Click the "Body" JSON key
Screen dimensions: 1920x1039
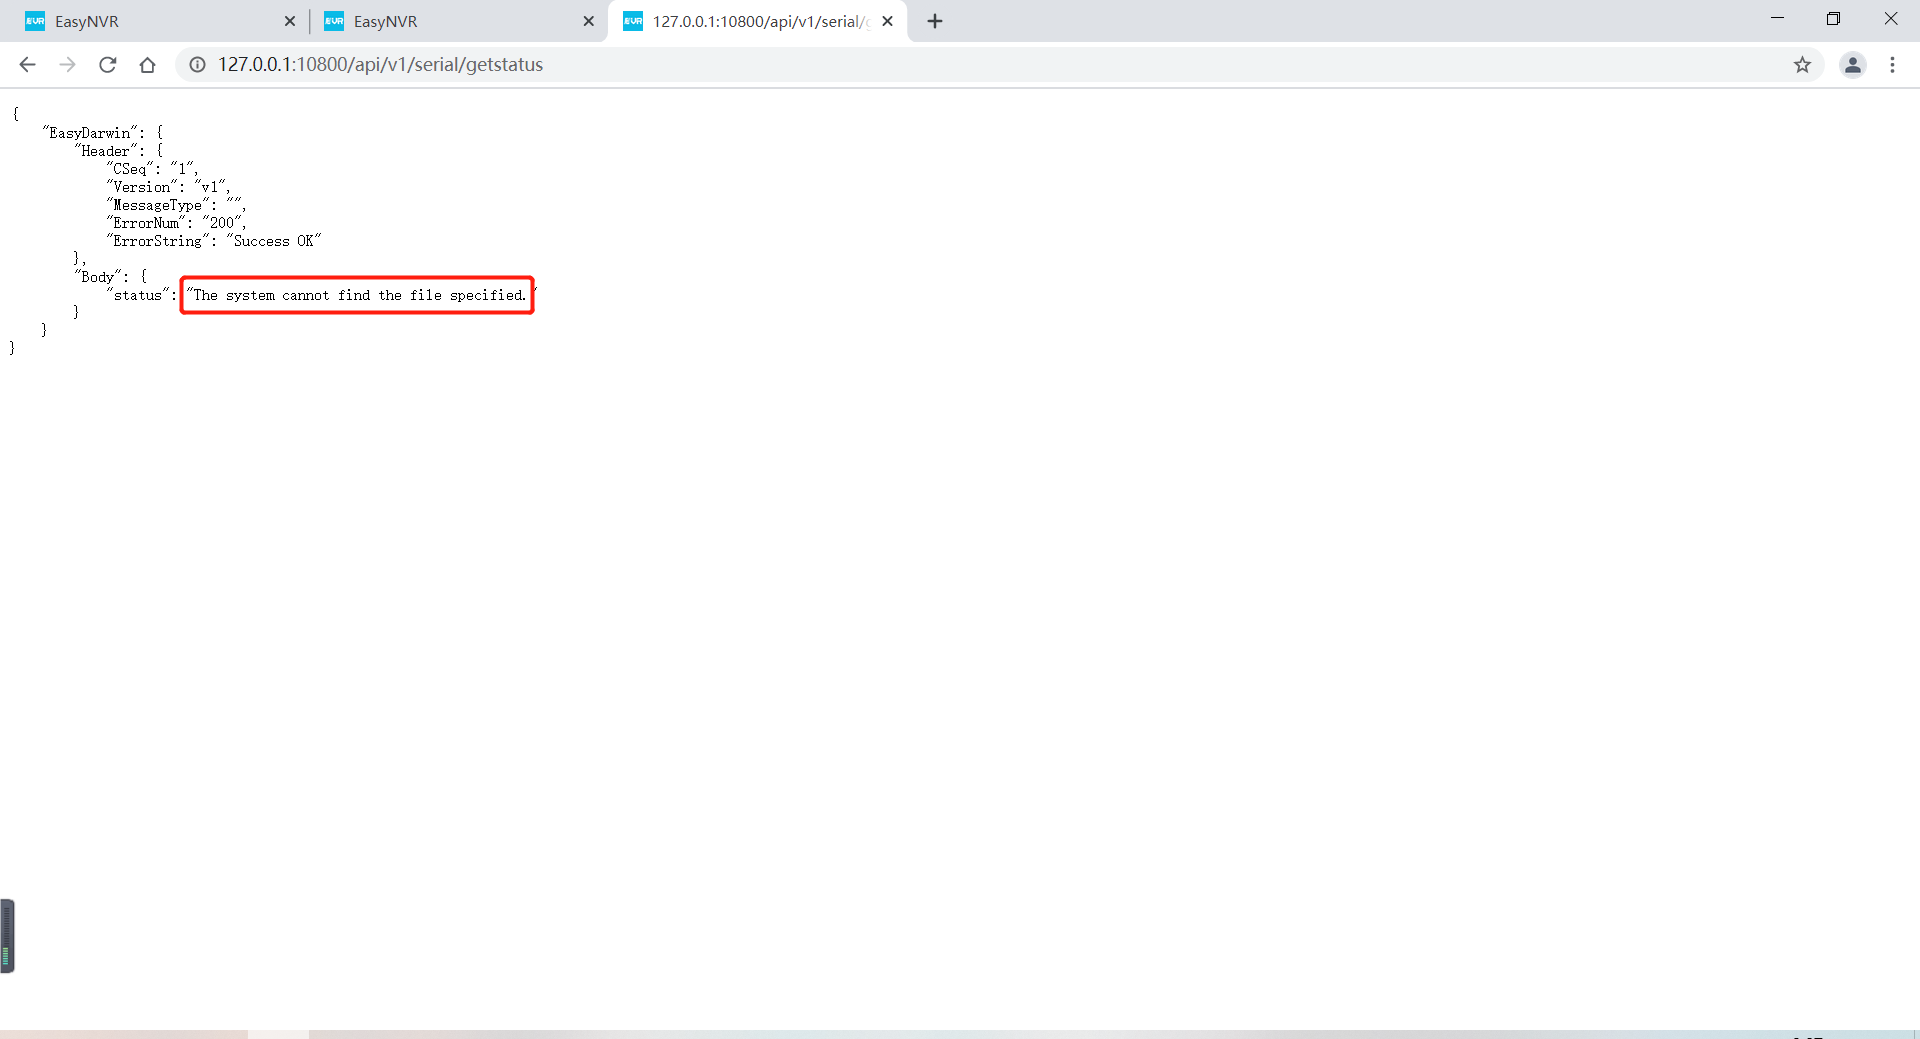100,277
